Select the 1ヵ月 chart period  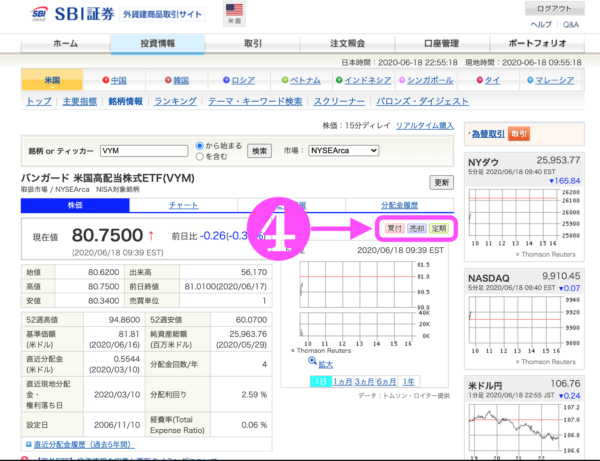pos(342,381)
